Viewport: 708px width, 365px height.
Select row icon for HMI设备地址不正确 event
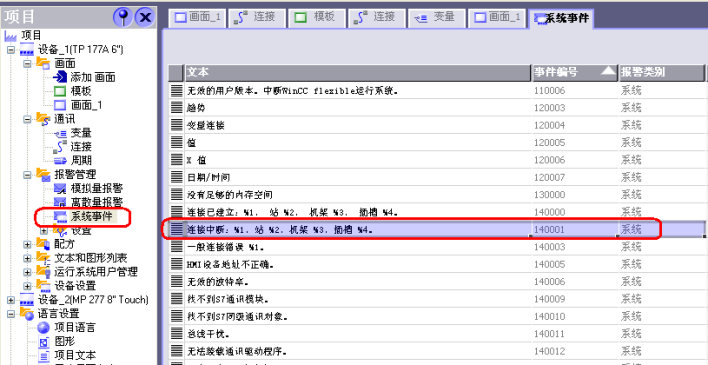pyautogui.click(x=177, y=264)
